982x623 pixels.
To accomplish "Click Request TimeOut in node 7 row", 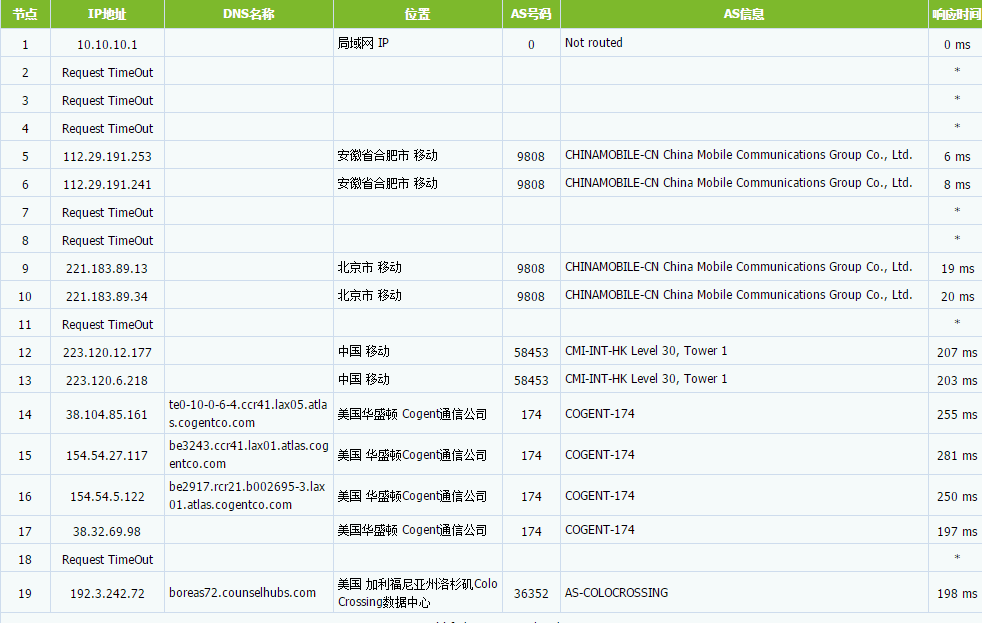I will point(107,213).
